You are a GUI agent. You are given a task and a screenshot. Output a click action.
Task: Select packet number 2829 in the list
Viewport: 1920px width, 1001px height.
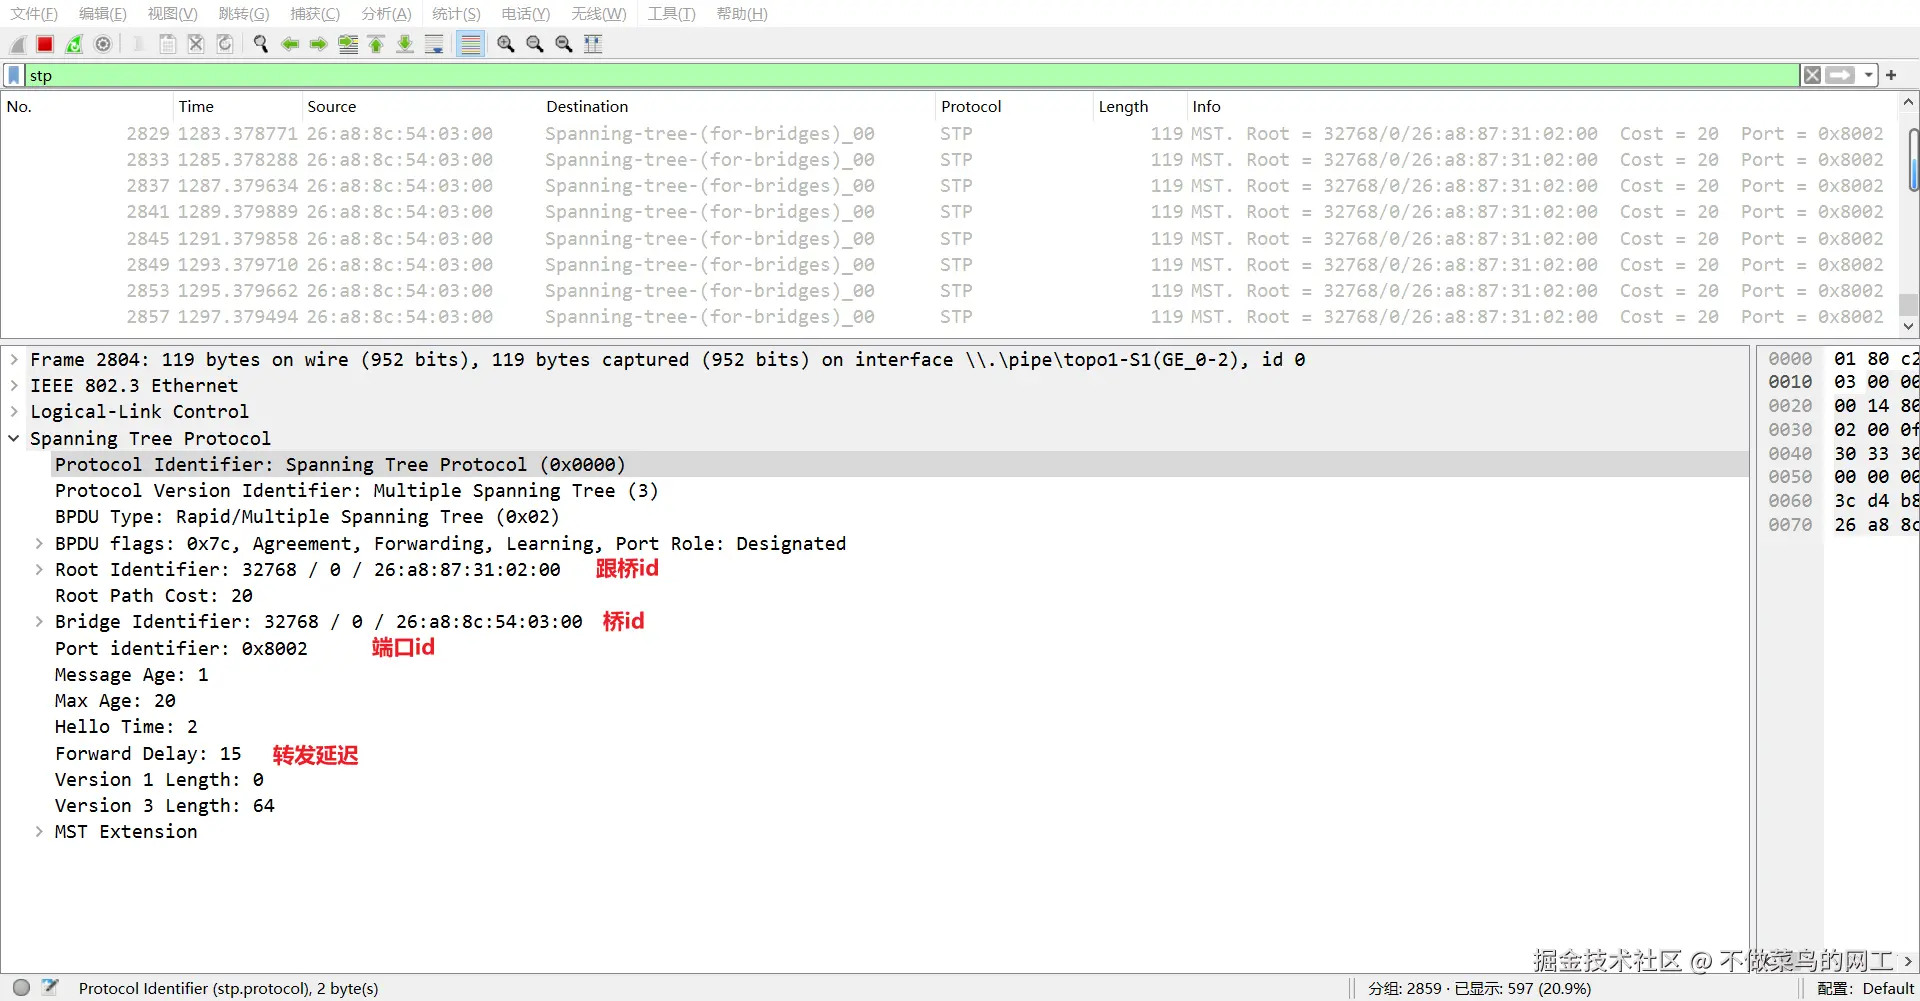[948, 133]
